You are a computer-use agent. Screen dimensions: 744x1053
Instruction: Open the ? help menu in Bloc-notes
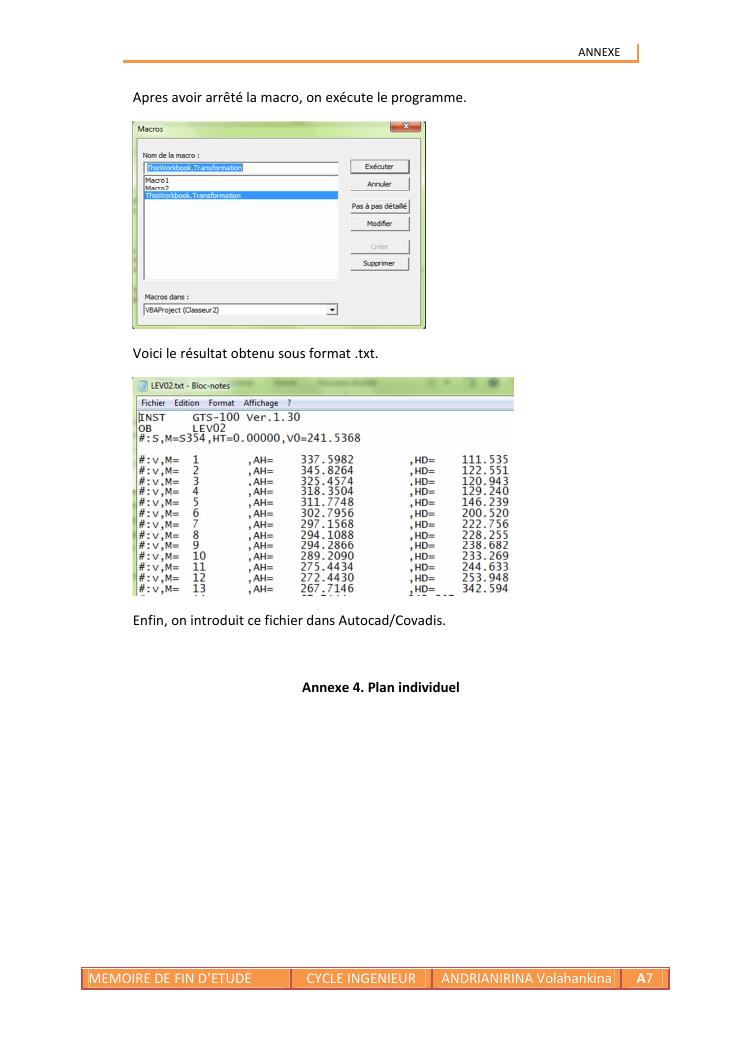click(x=289, y=403)
